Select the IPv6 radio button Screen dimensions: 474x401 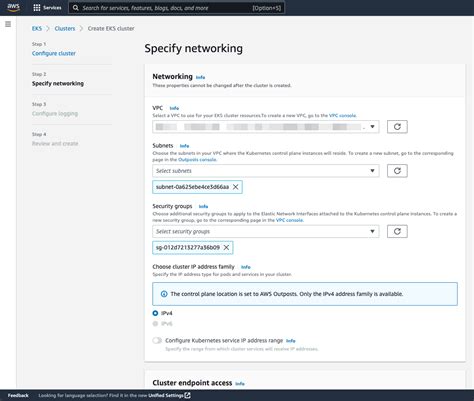(155, 324)
